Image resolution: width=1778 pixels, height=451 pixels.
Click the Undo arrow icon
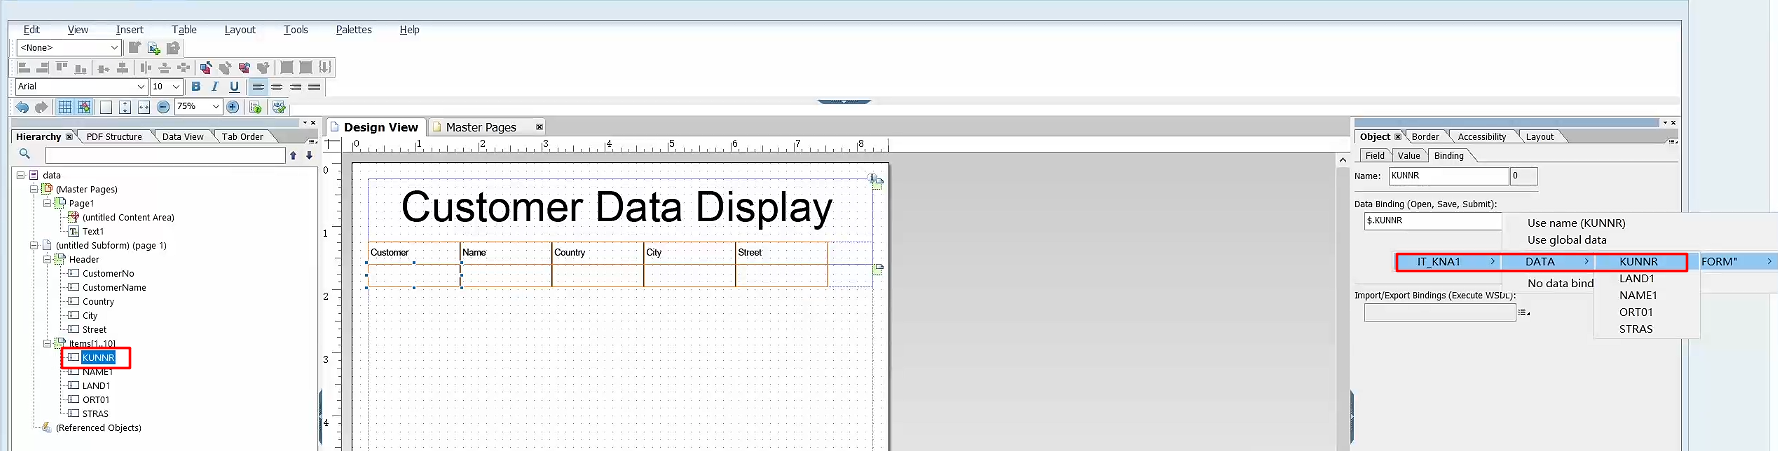coord(22,107)
